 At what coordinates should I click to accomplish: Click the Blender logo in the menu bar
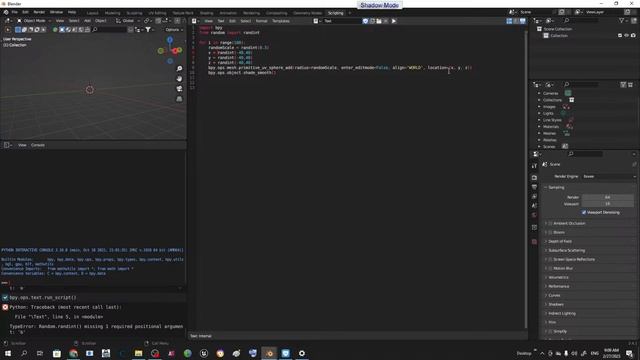click(6, 12)
